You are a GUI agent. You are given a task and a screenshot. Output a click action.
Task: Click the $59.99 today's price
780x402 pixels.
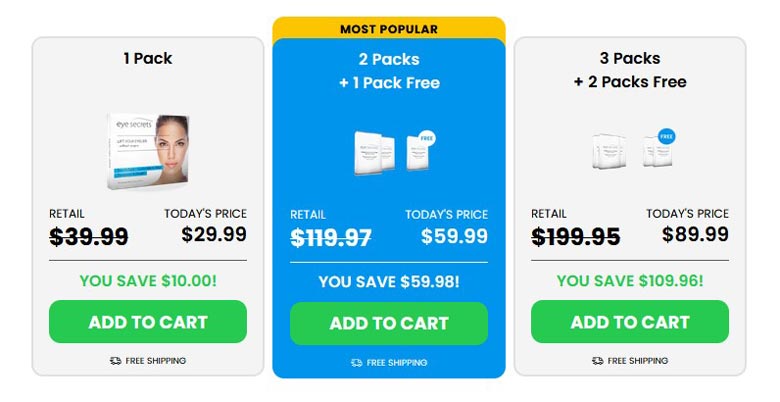pyautogui.click(x=455, y=236)
